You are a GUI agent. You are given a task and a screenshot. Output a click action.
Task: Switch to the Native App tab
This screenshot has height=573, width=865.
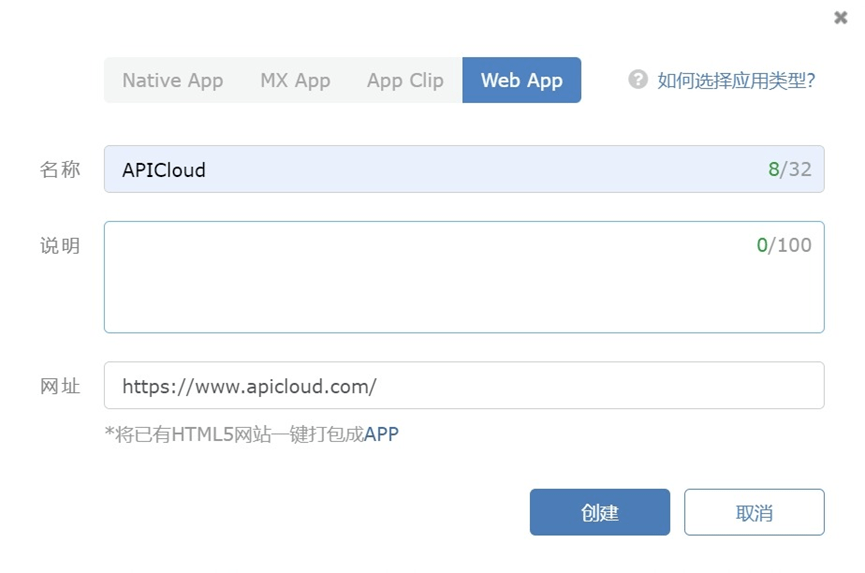pos(173,80)
